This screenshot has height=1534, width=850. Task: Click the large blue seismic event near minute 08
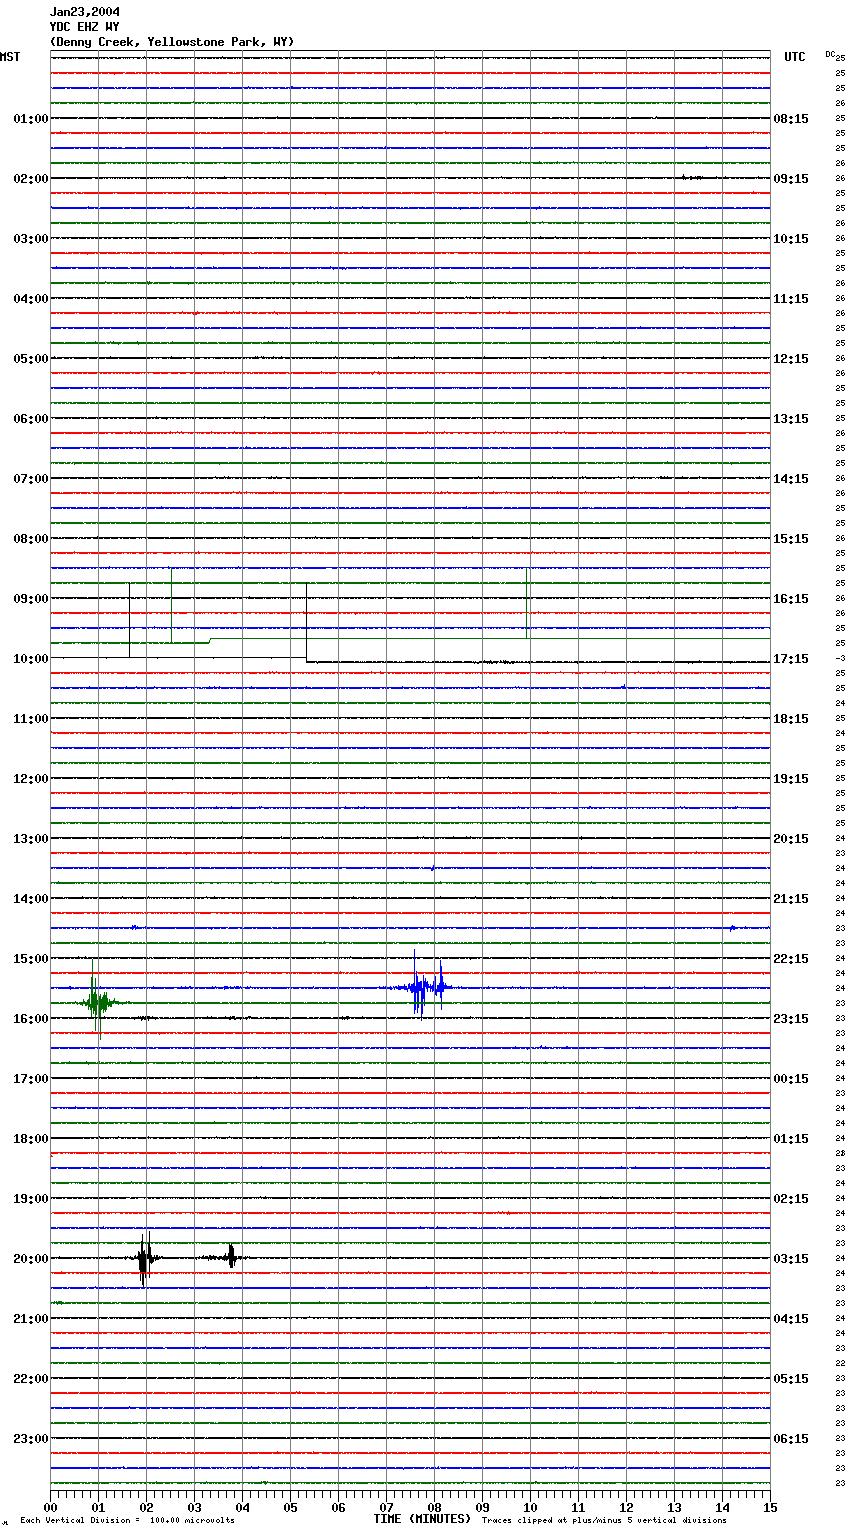pos(424,987)
